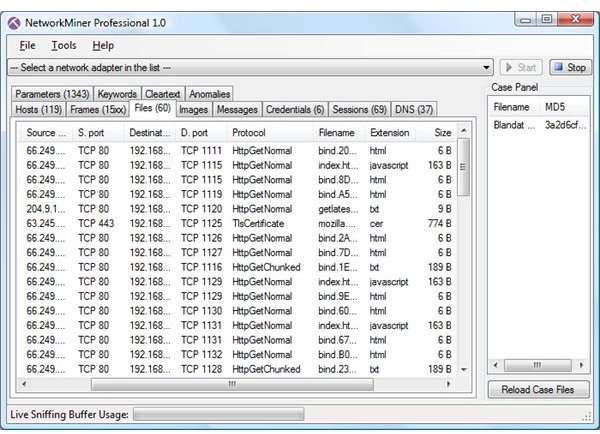Viewport: 600px width, 434px height.
Task: Click the Reload Case Files button
Action: [x=538, y=390]
